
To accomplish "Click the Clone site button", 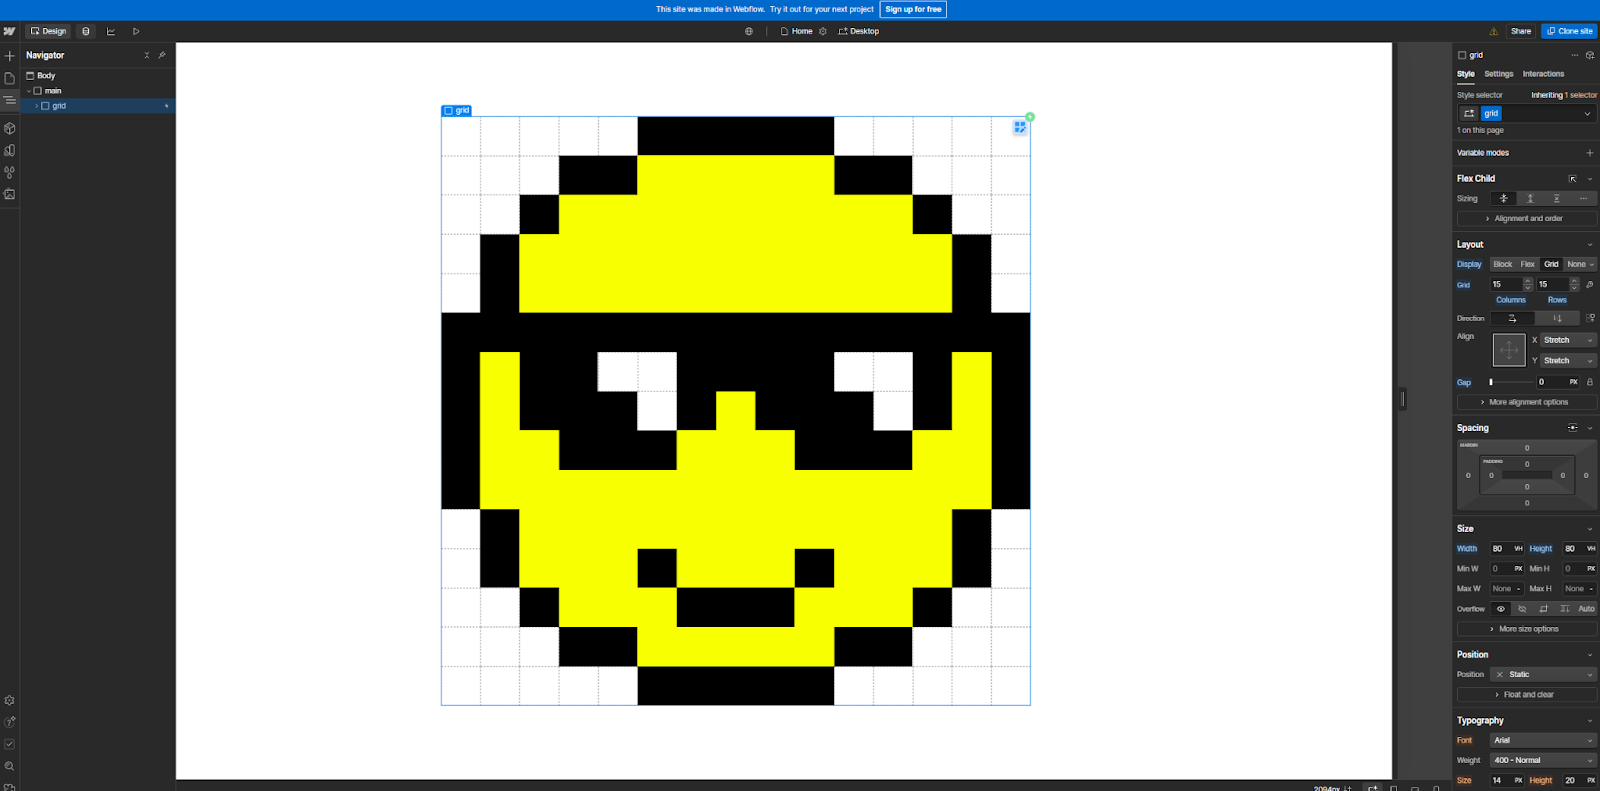I will point(1569,31).
